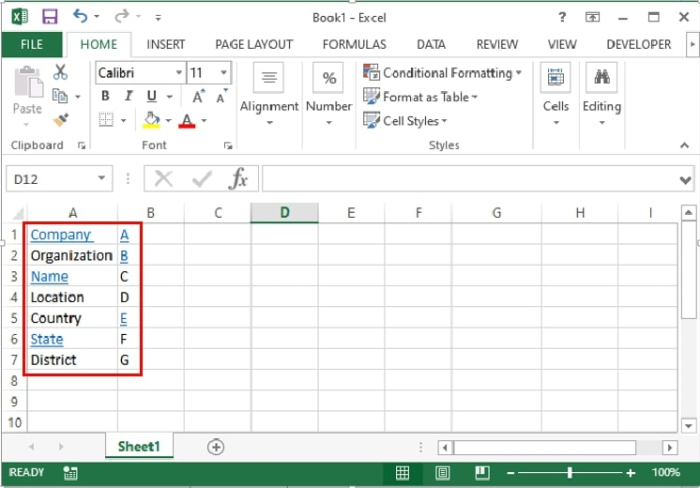Toggle Underline formatting

click(152, 96)
